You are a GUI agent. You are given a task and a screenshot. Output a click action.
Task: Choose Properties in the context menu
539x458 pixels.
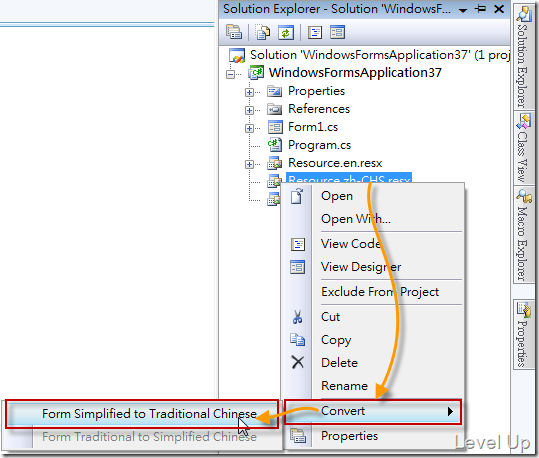(373, 436)
